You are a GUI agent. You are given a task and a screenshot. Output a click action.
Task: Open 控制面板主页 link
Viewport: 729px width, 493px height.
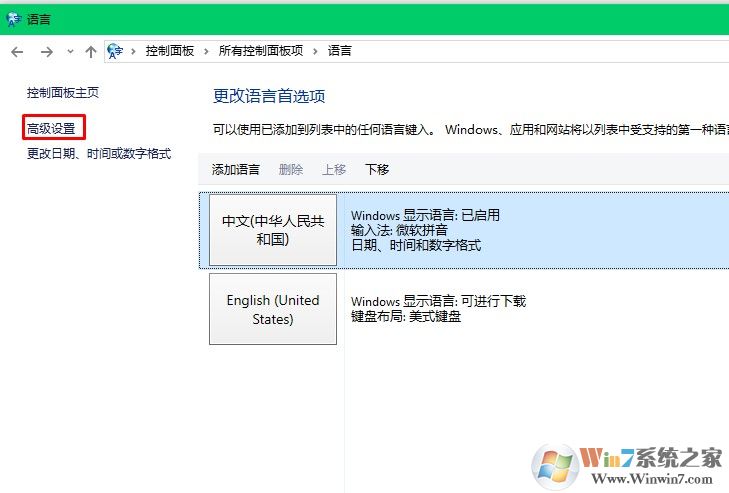[x=63, y=93]
